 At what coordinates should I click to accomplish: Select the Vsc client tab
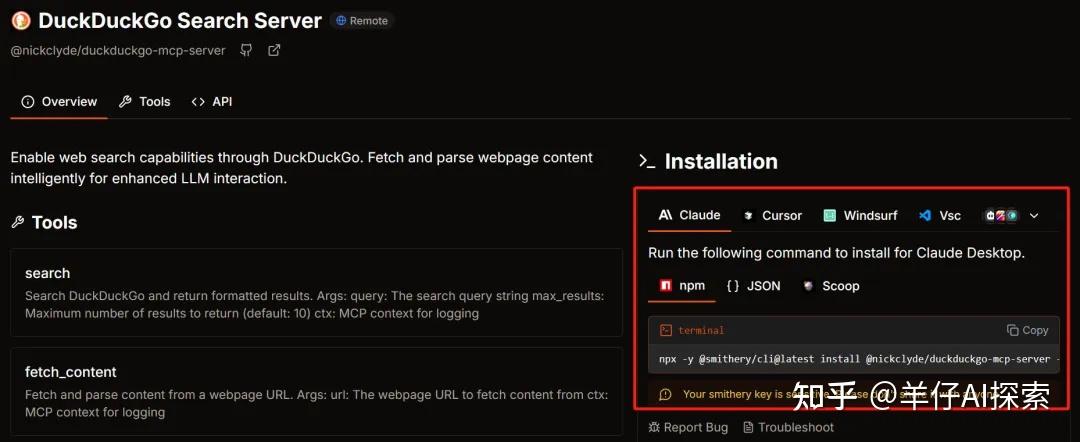pos(940,215)
